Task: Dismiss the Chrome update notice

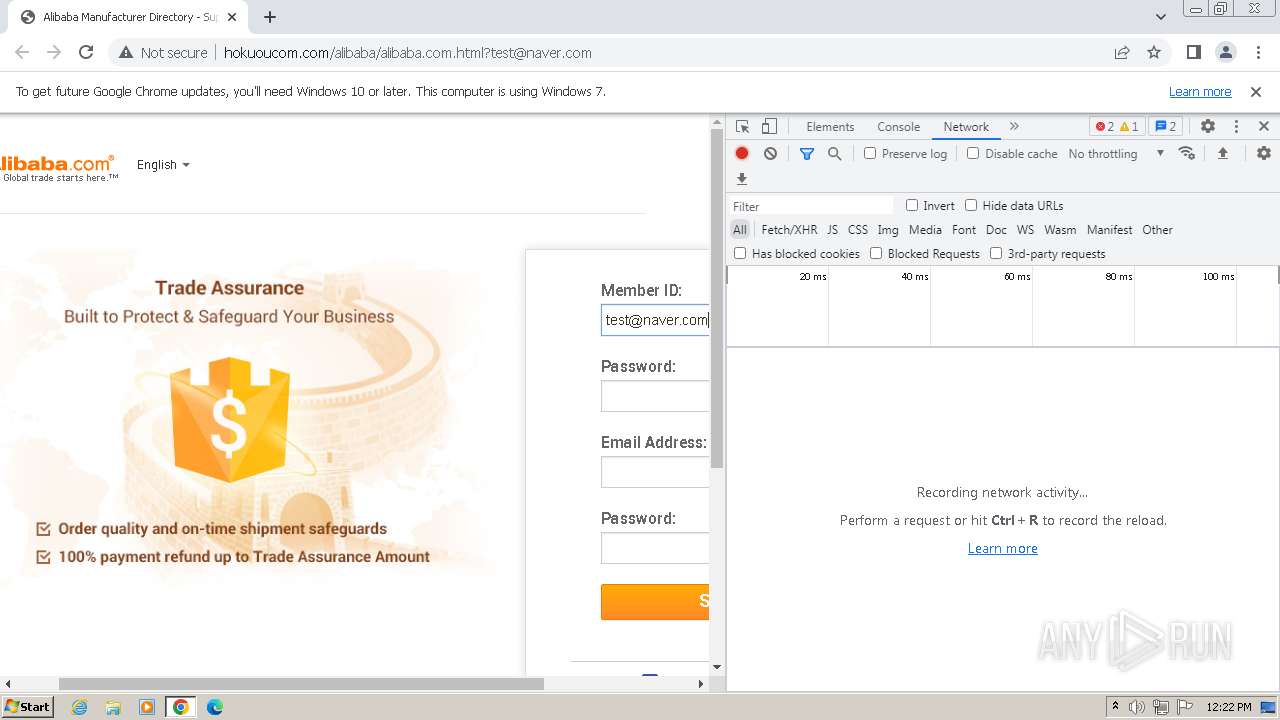Action: point(1256,91)
